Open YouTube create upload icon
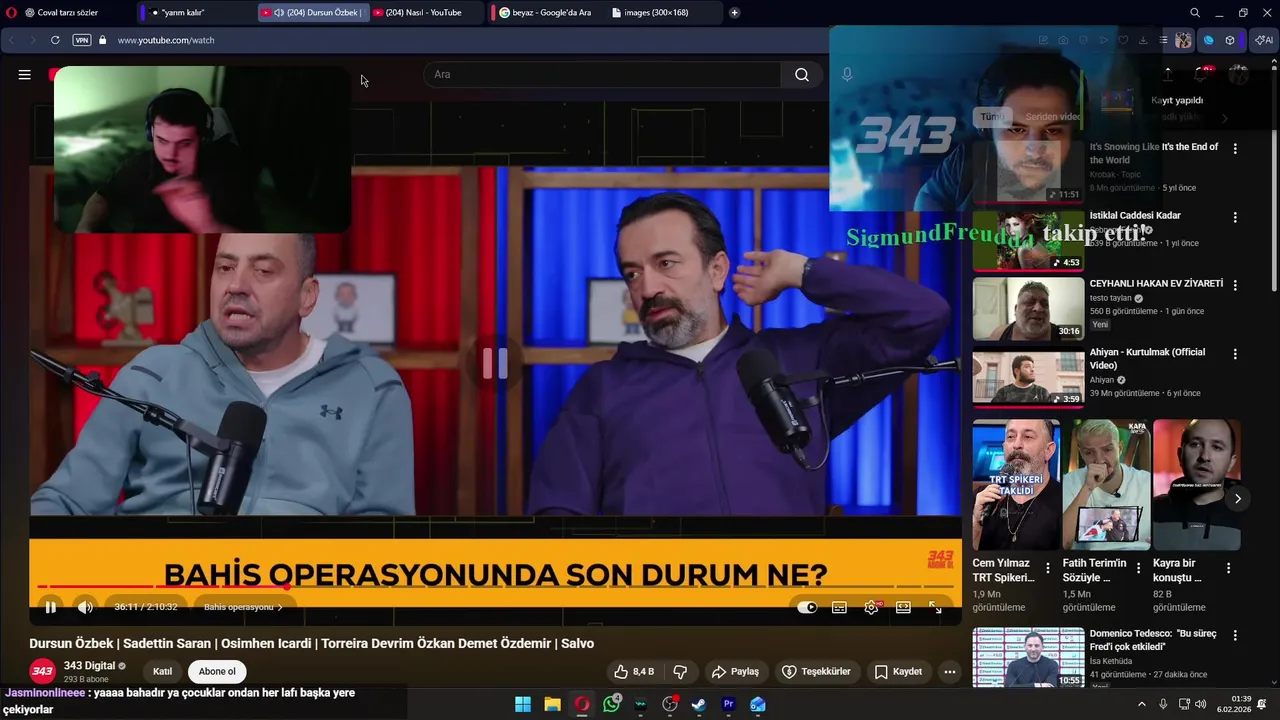Image resolution: width=1280 pixels, height=720 pixels. (x=1167, y=74)
